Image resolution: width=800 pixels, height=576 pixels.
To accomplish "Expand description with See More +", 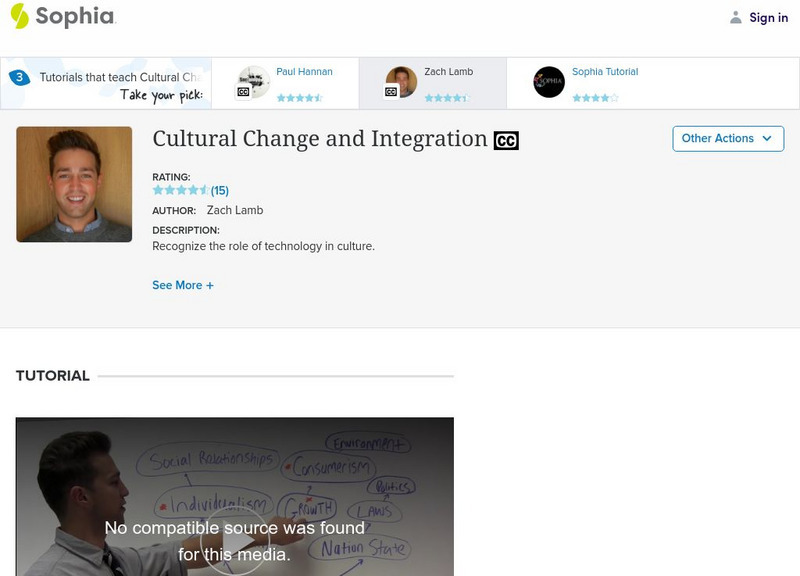I will pos(183,285).
